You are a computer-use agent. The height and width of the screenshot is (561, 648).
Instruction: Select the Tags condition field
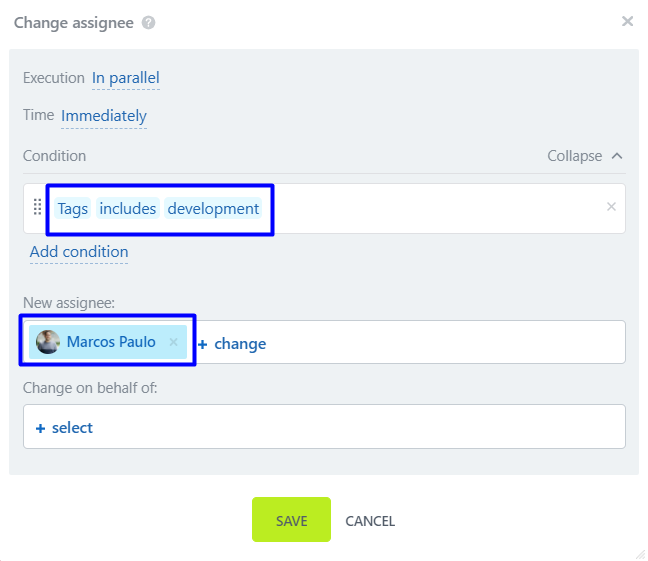[73, 209]
